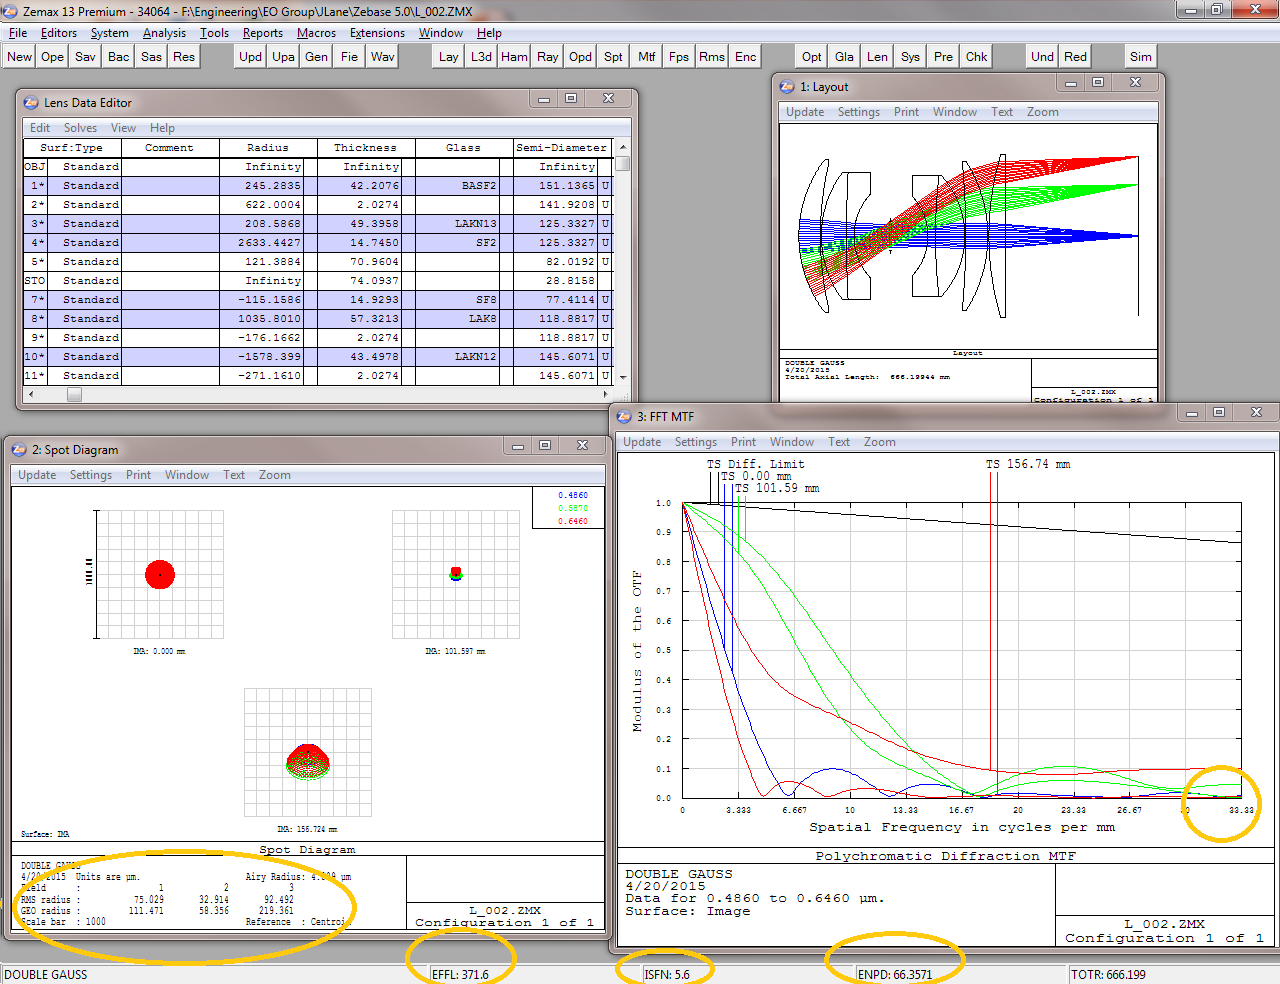The image size is (1280, 984).
Task: Open the System menu
Action: [109, 33]
